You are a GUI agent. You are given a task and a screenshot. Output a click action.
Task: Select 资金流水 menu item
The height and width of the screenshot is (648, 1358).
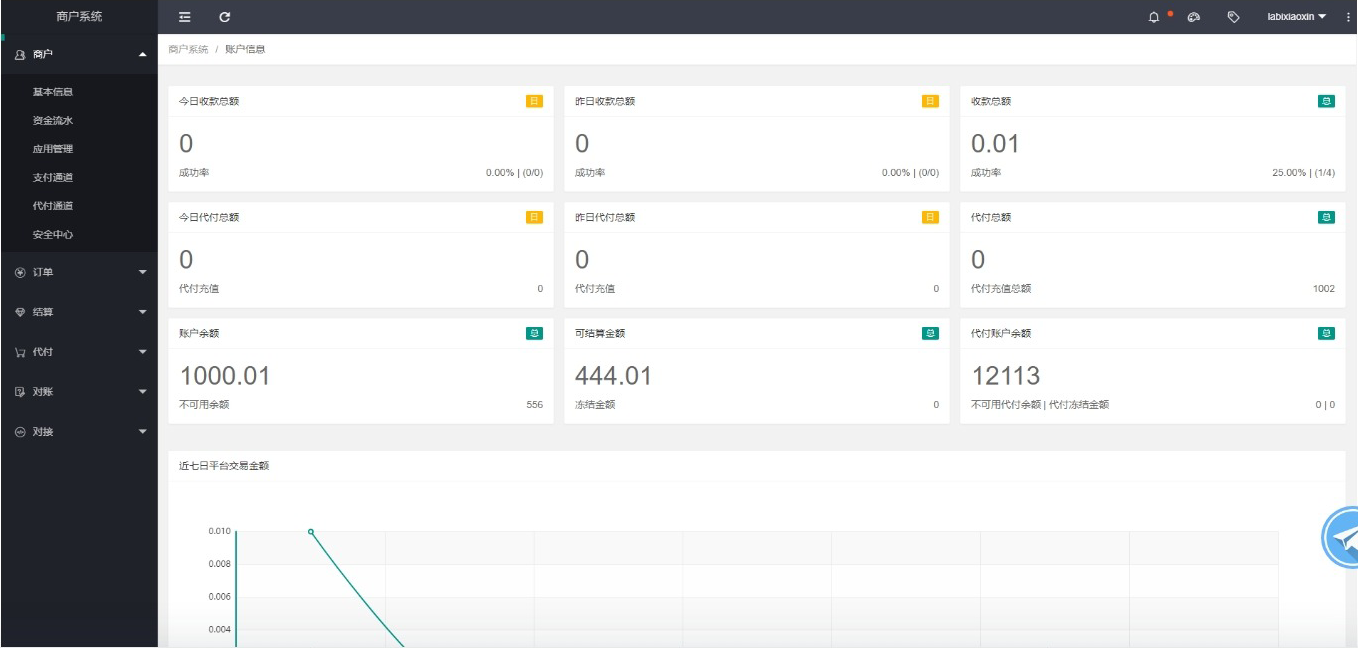pyautogui.click(x=53, y=120)
